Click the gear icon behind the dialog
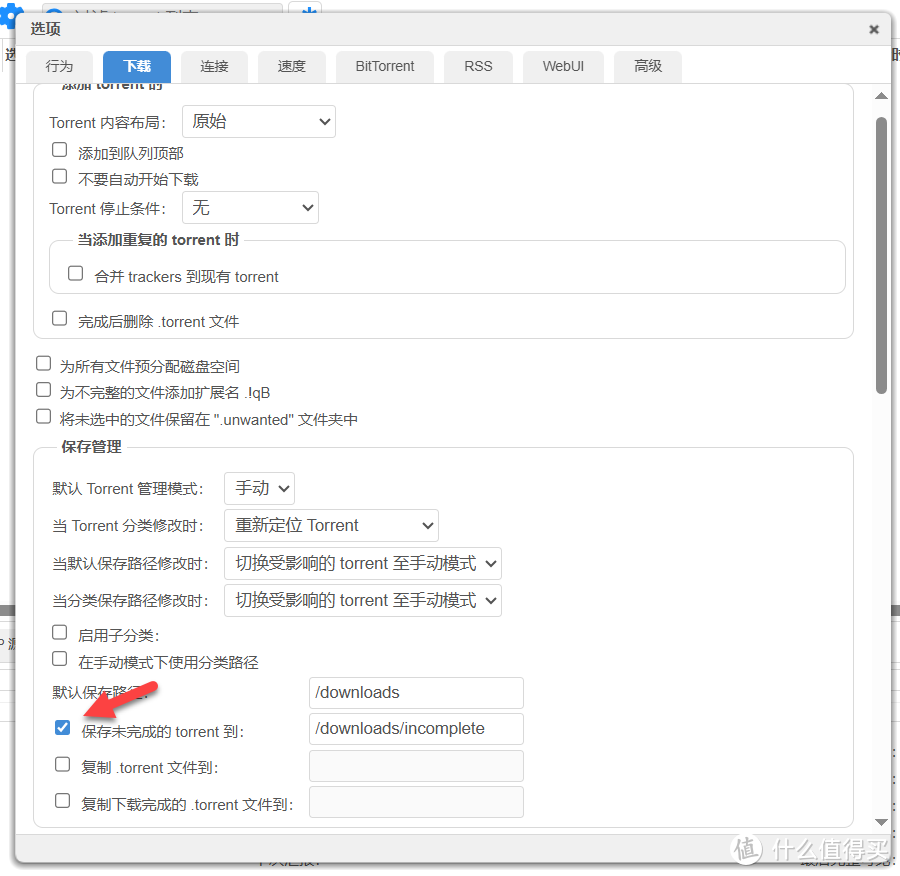 point(8,16)
